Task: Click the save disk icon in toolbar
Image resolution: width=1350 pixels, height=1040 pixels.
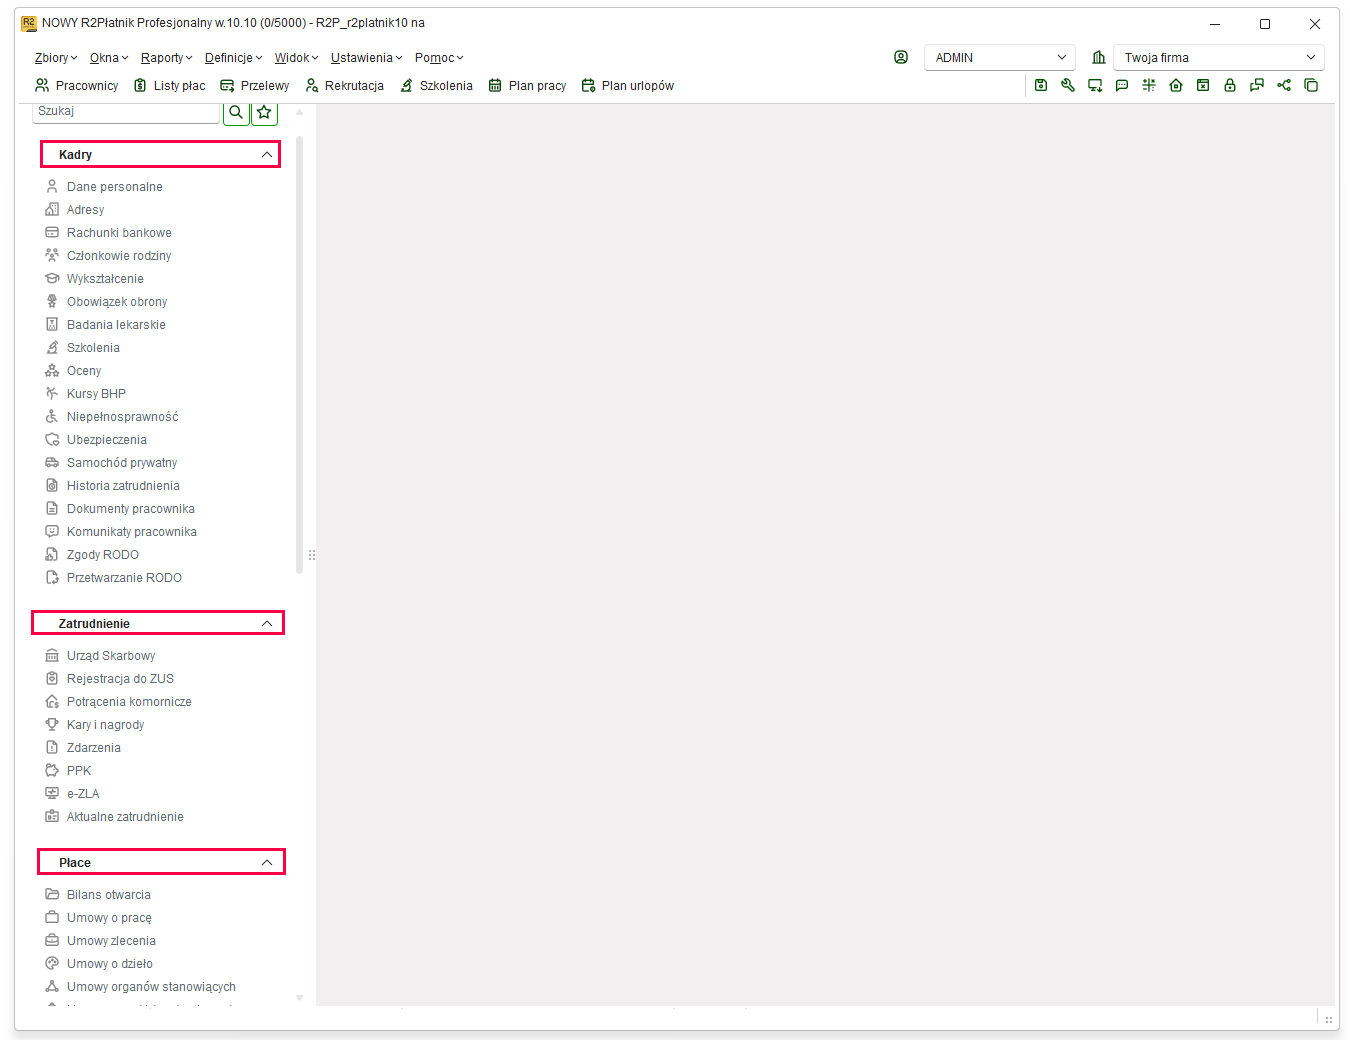Action: click(x=1041, y=86)
